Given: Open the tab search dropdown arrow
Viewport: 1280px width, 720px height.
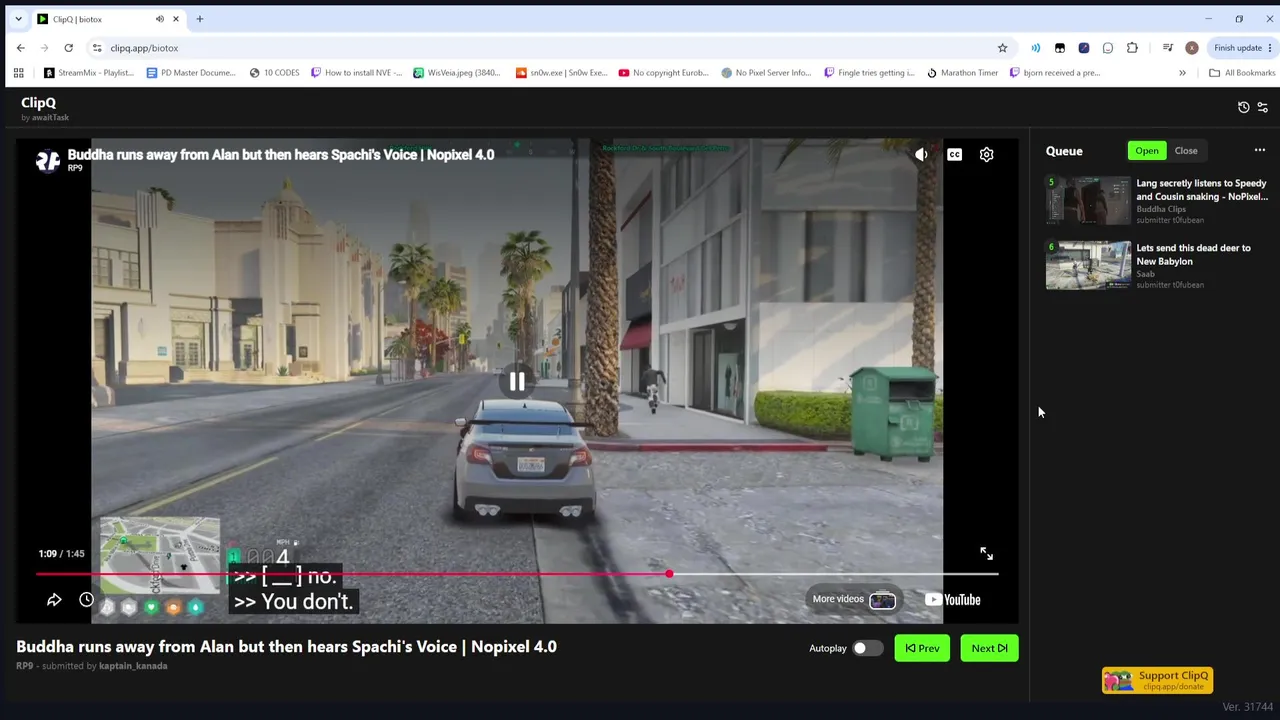Looking at the screenshot, I should [18, 19].
